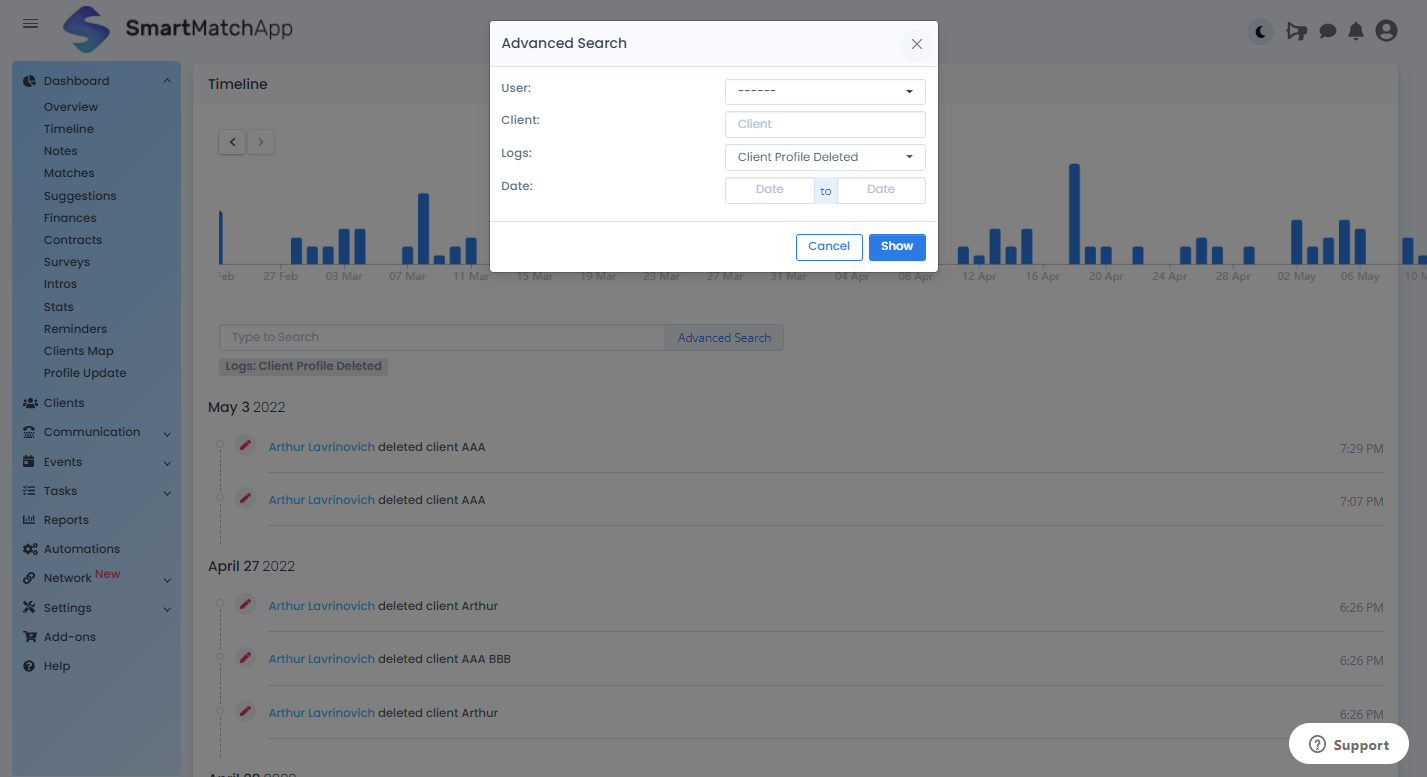1427x777 pixels.
Task: Click the left chevron to navigate the chart
Action: [231, 142]
